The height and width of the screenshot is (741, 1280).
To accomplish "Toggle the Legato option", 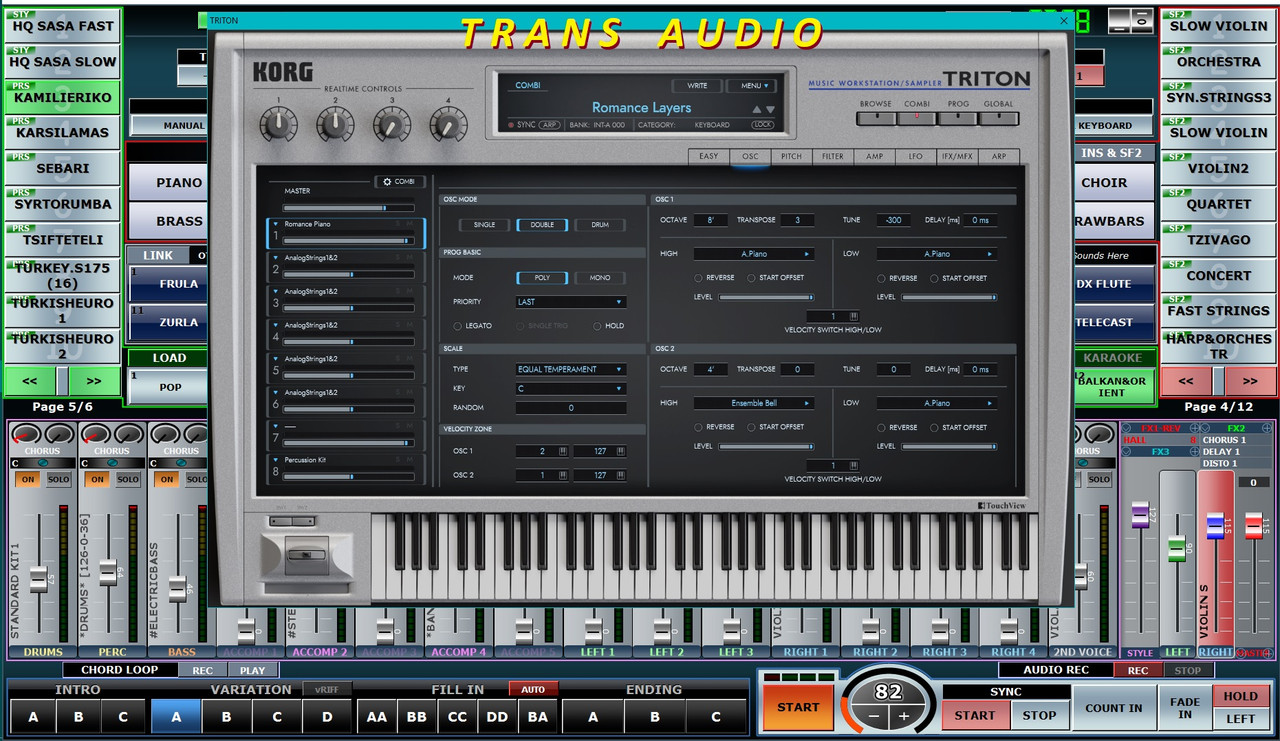I will pos(457,326).
